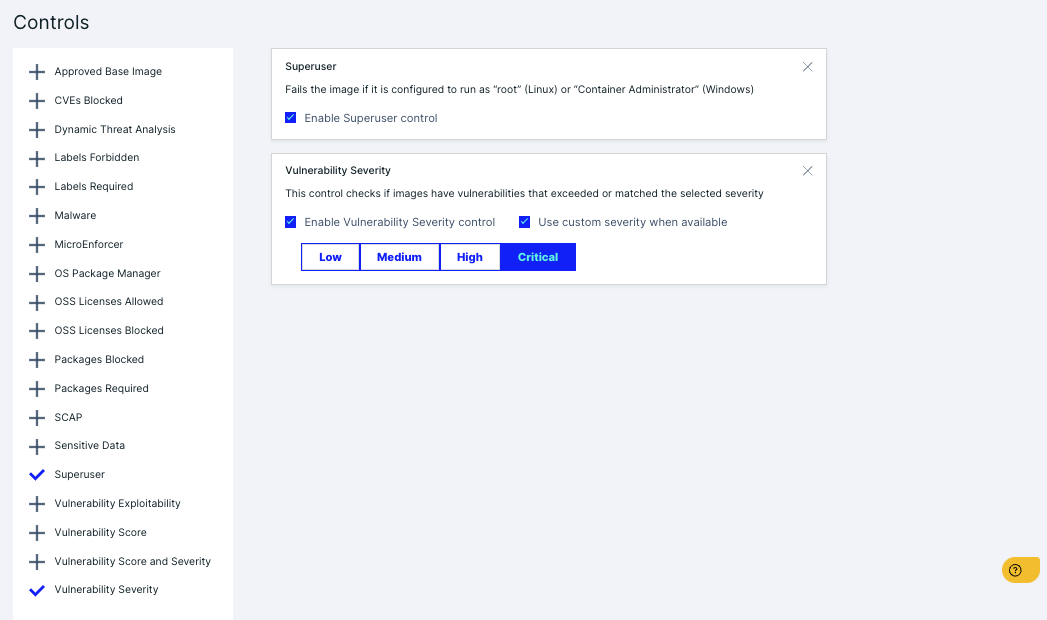Choose High on the severity selector
1047x620 pixels.
(x=469, y=256)
